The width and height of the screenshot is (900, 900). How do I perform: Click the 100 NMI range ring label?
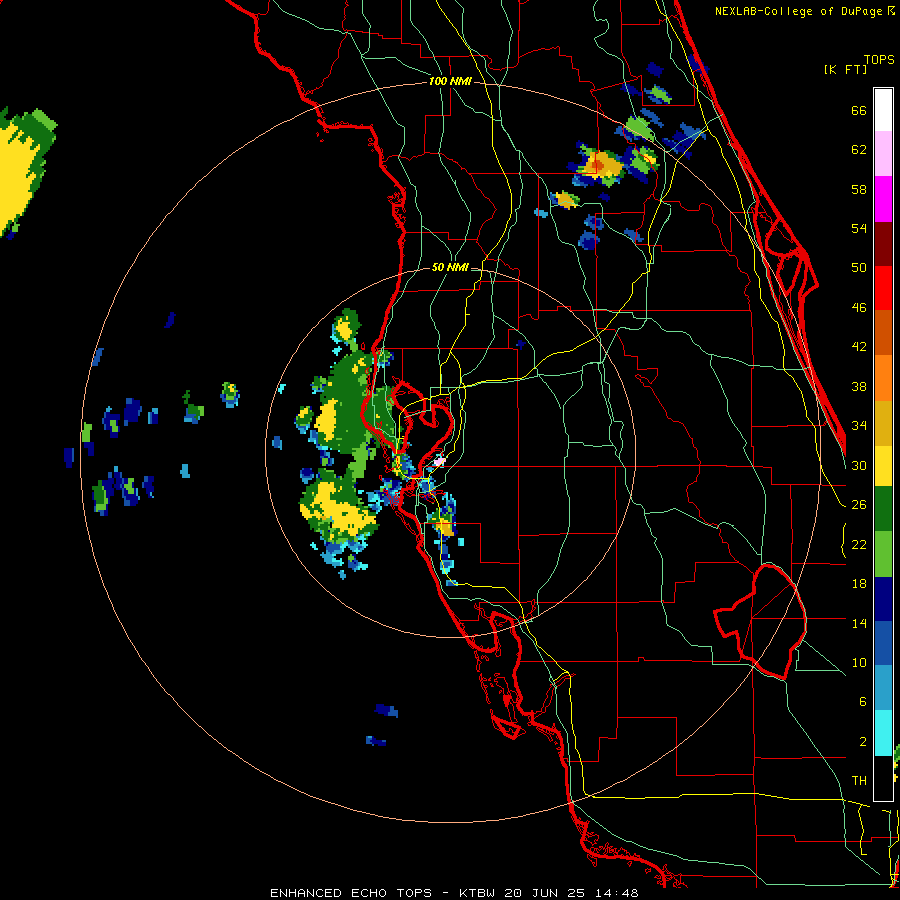(451, 82)
